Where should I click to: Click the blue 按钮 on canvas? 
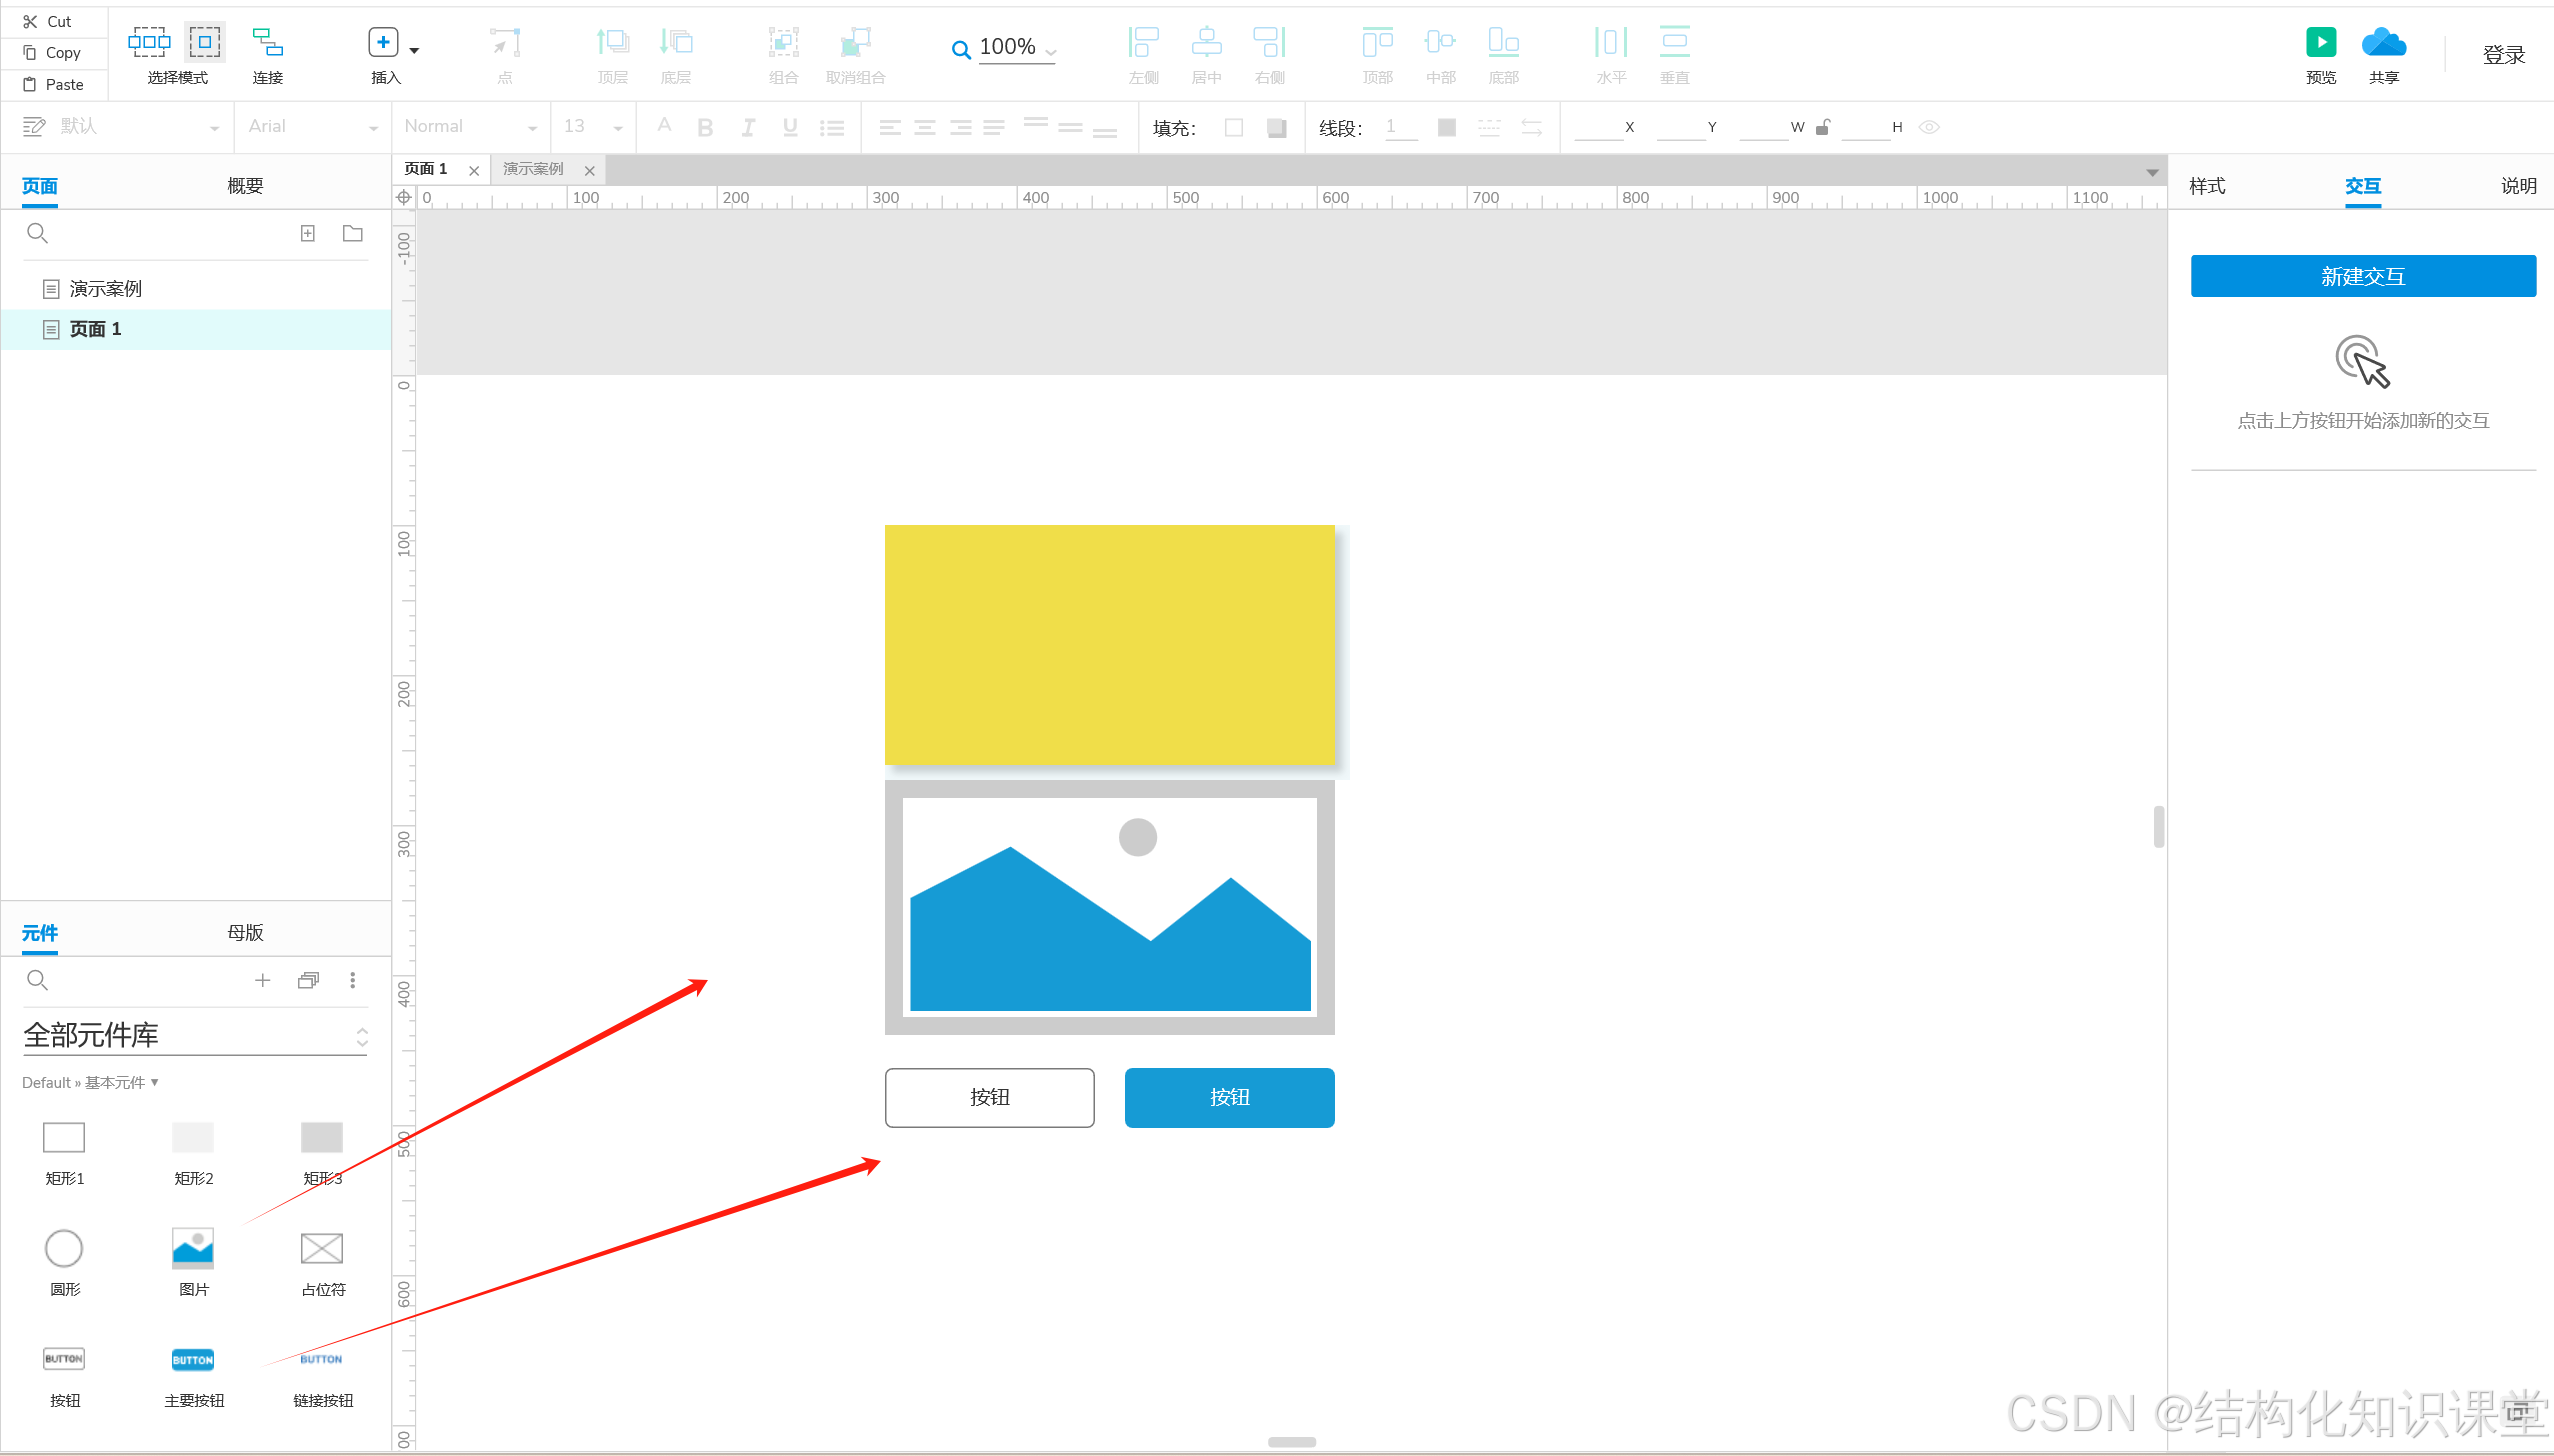pos(1229,1097)
